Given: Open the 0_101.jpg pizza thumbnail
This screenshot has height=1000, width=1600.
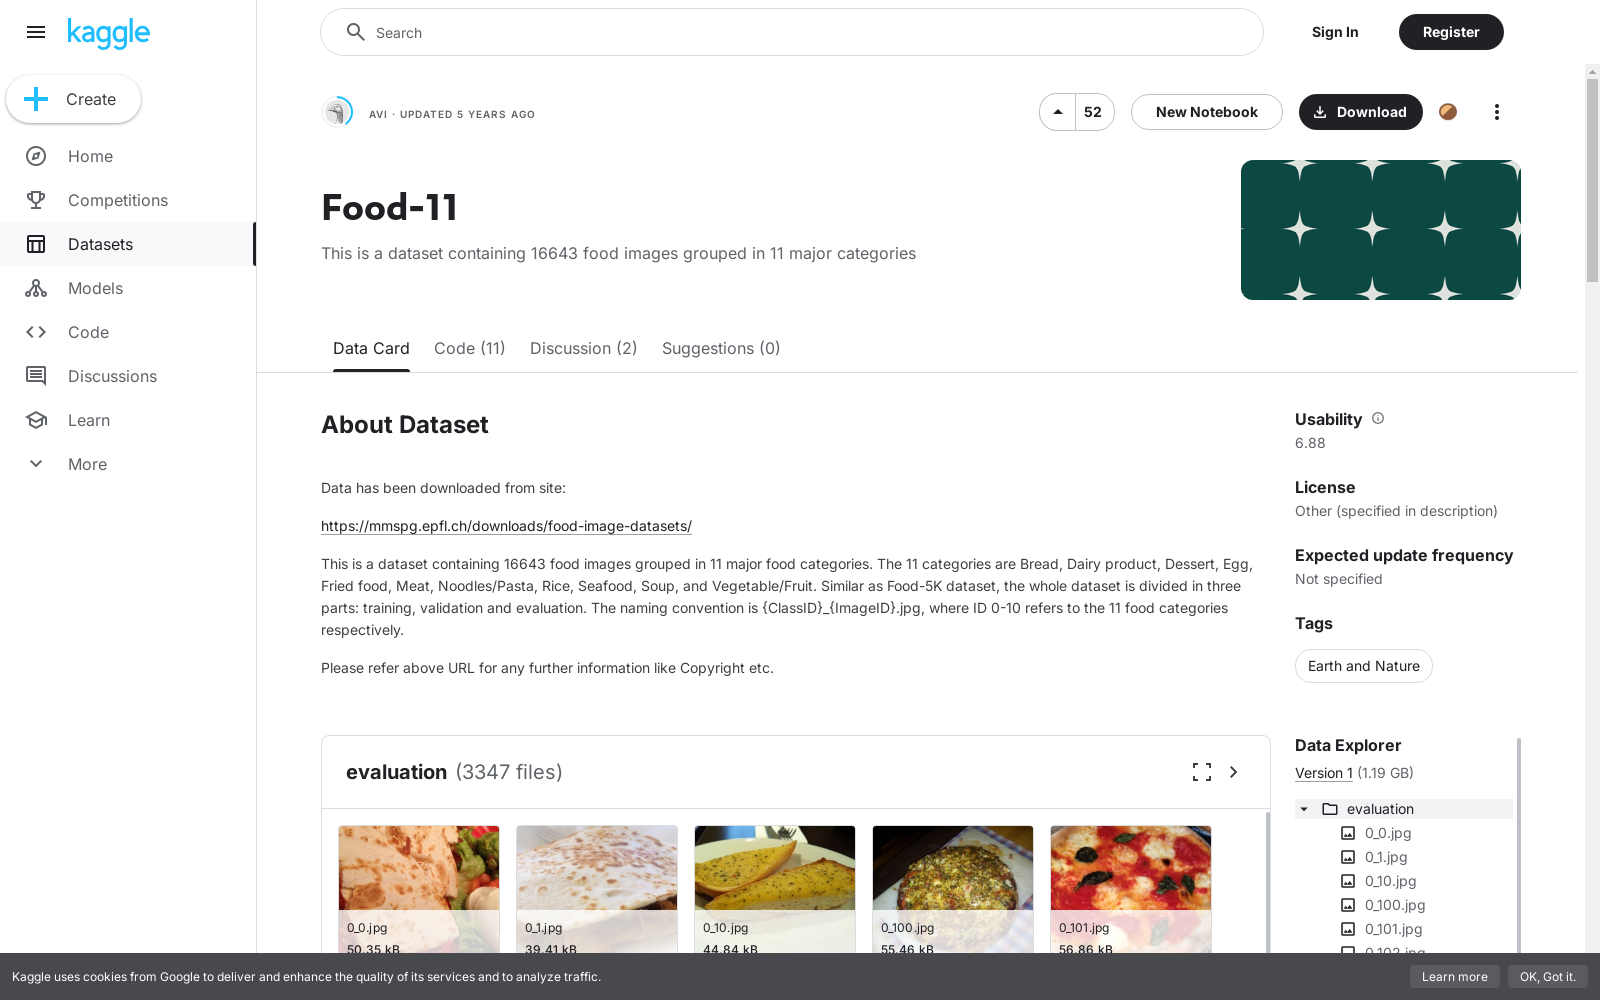Looking at the screenshot, I should [1131, 890].
